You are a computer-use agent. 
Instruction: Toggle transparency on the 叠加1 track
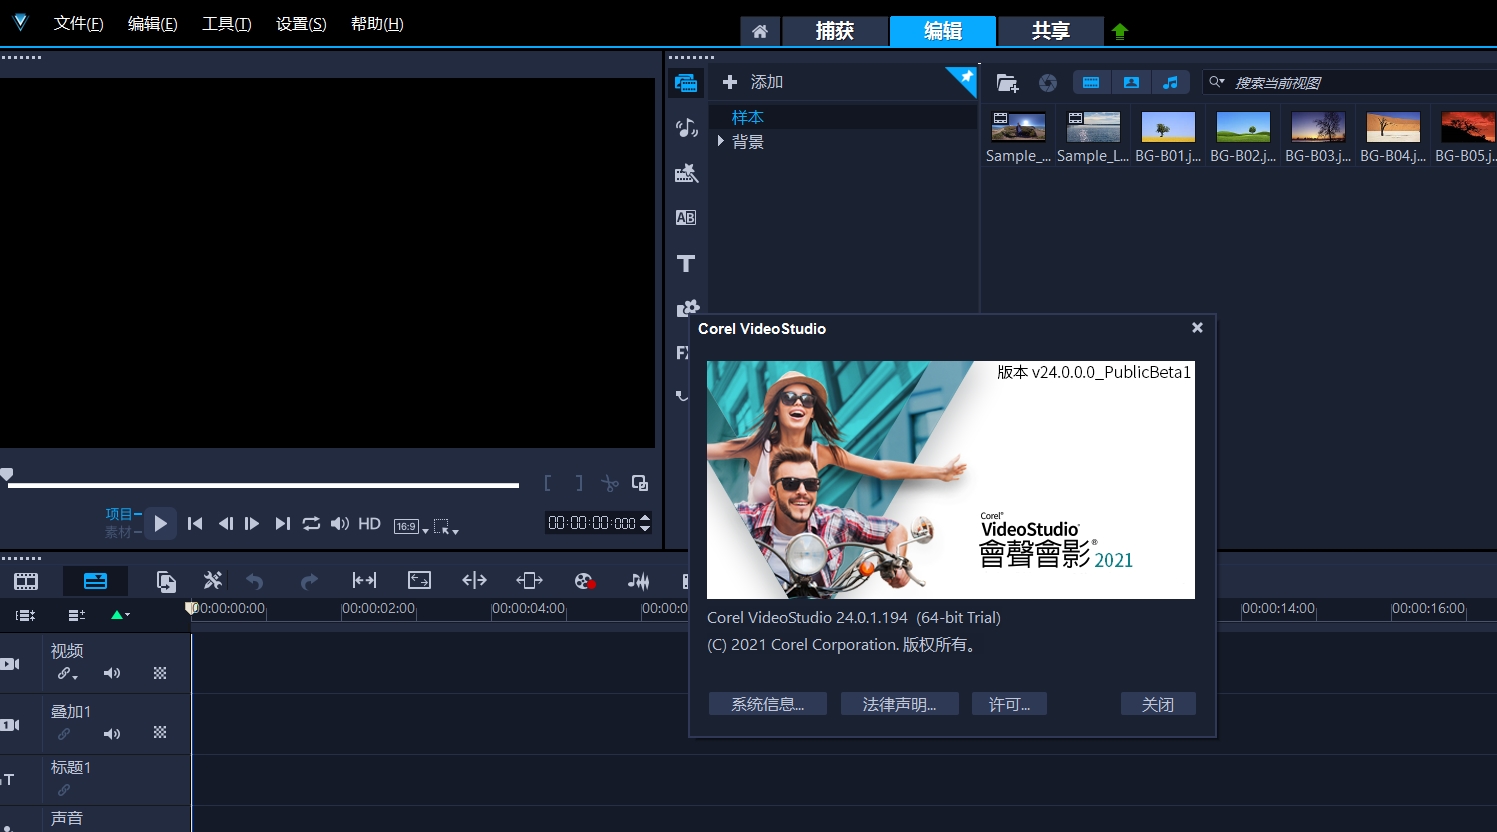pyautogui.click(x=160, y=733)
